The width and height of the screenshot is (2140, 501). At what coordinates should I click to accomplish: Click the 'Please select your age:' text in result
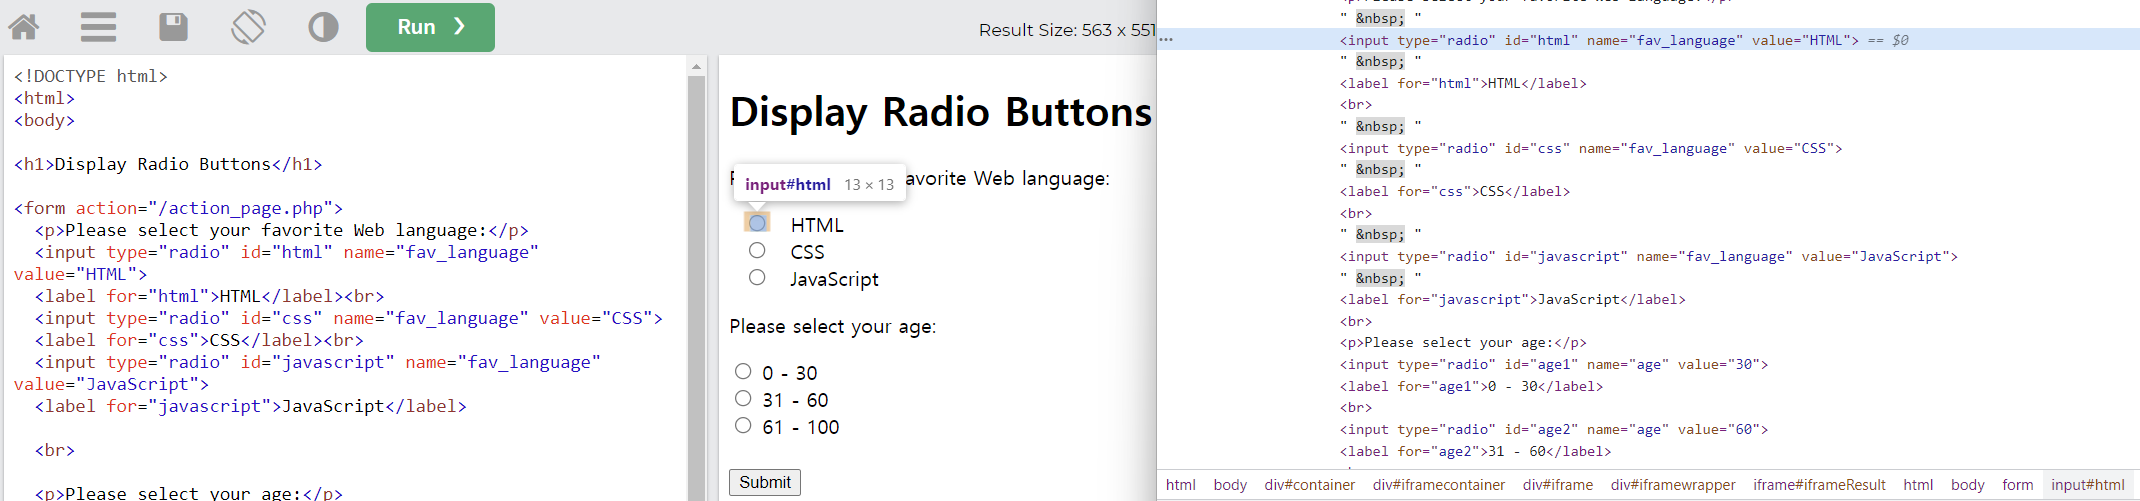tap(833, 327)
